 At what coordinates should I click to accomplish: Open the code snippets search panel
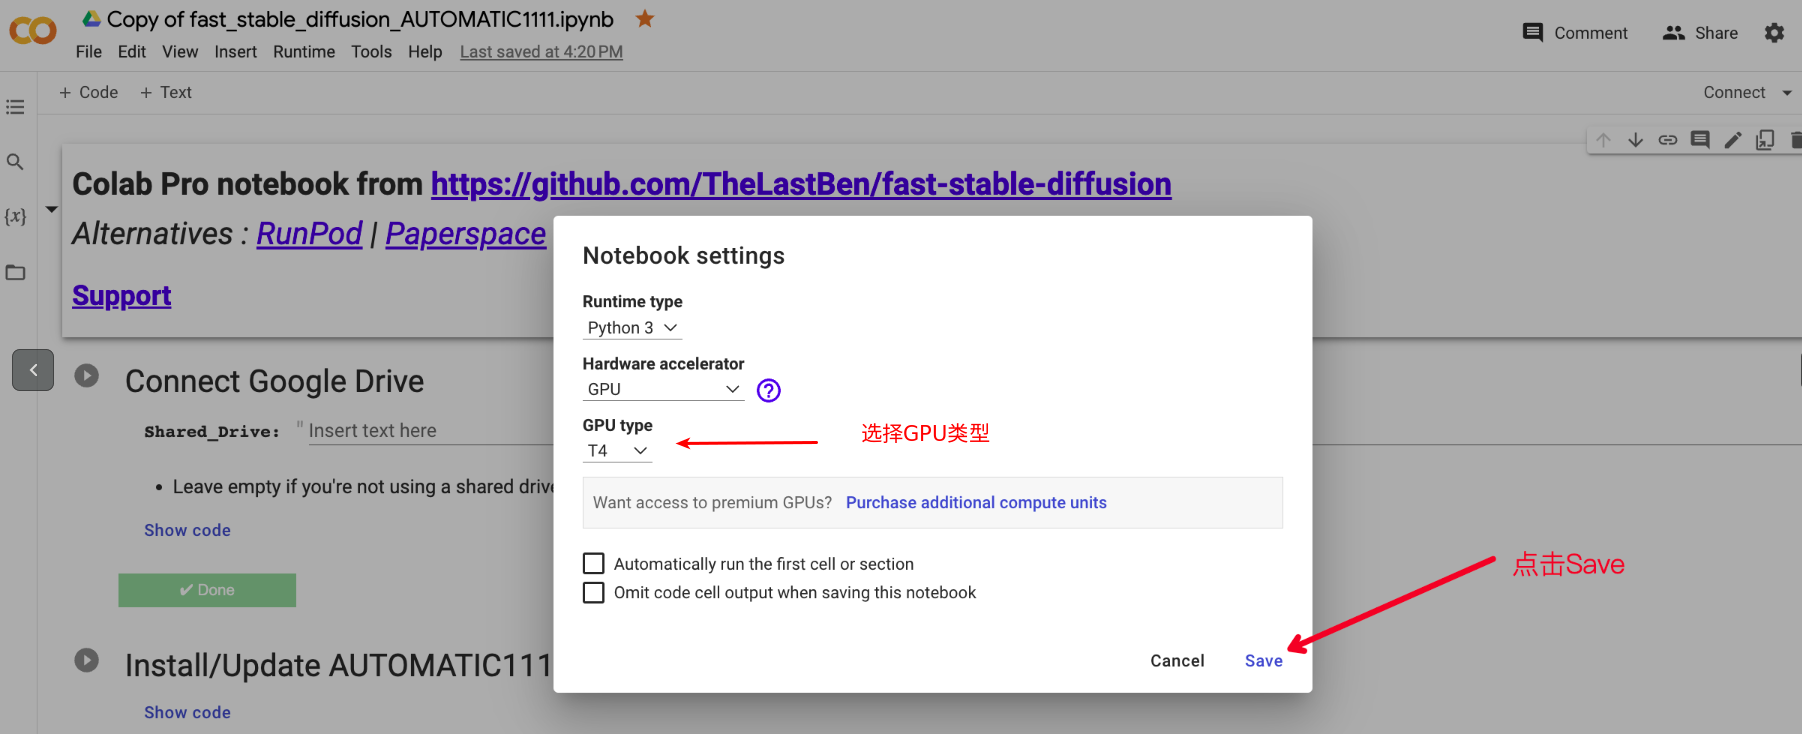click(15, 161)
